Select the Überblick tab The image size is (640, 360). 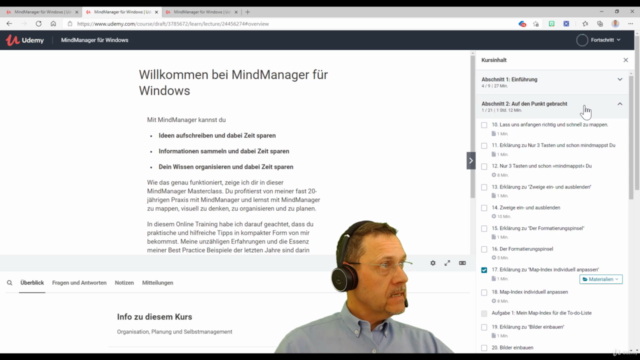pyautogui.click(x=32, y=282)
